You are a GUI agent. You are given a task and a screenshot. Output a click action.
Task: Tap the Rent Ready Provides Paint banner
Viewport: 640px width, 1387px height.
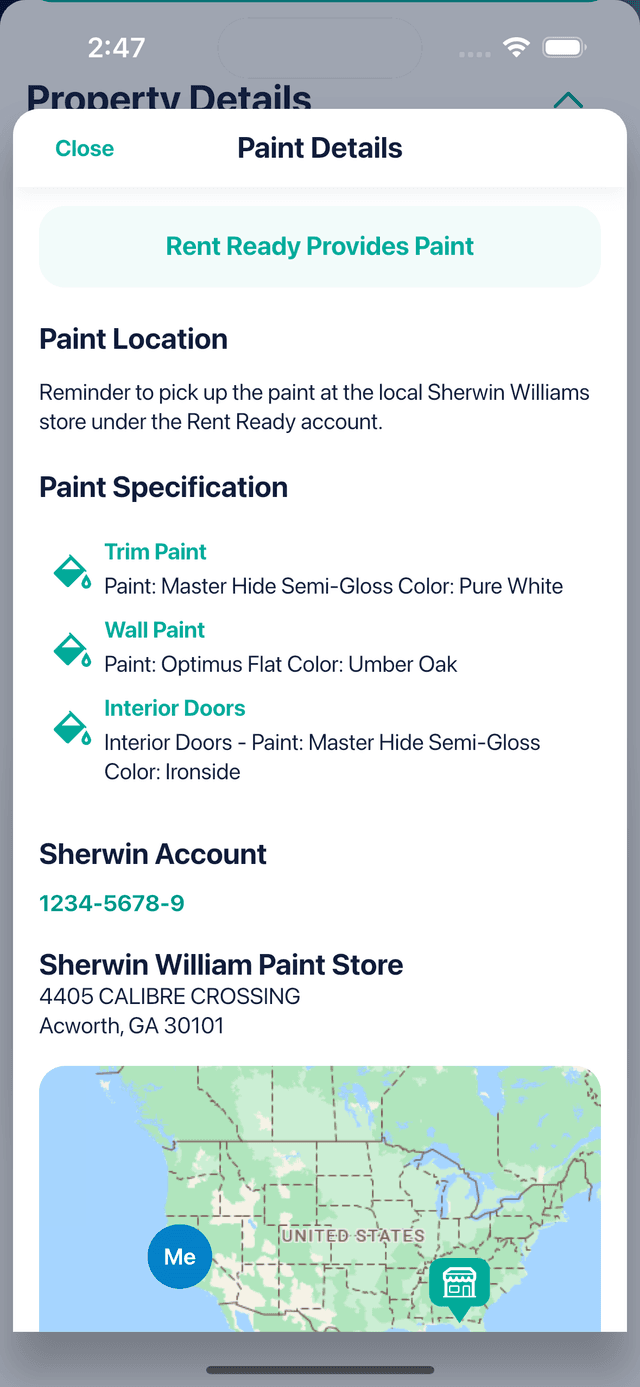(319, 246)
